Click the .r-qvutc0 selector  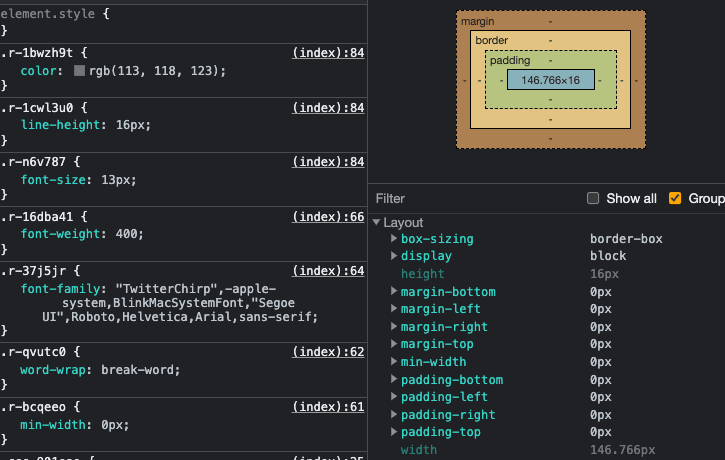pos(33,352)
